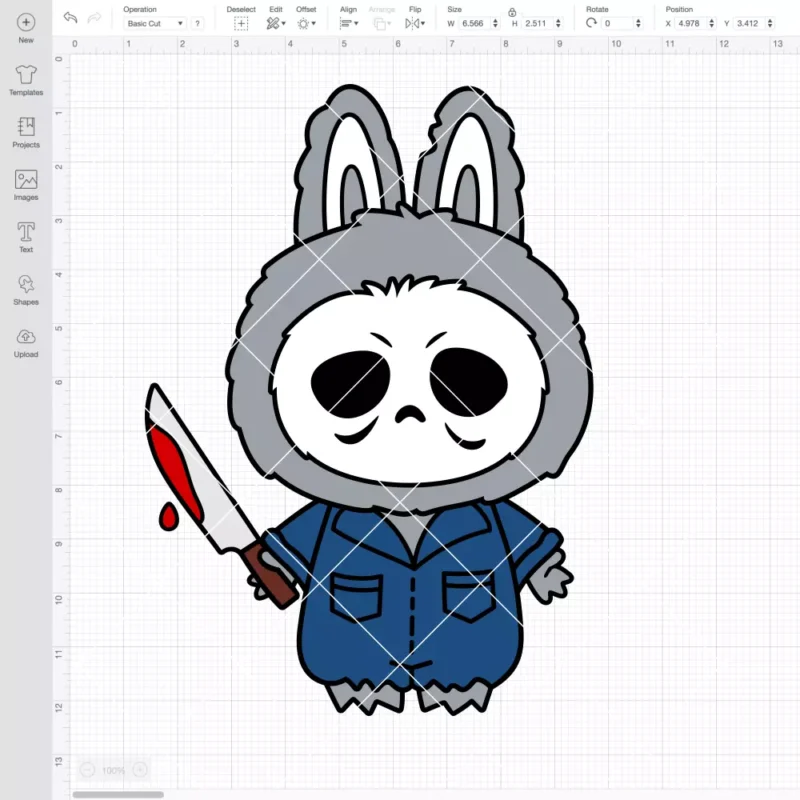Viewport: 800px width, 800px height.
Task: Create a New project
Action: 26,29
